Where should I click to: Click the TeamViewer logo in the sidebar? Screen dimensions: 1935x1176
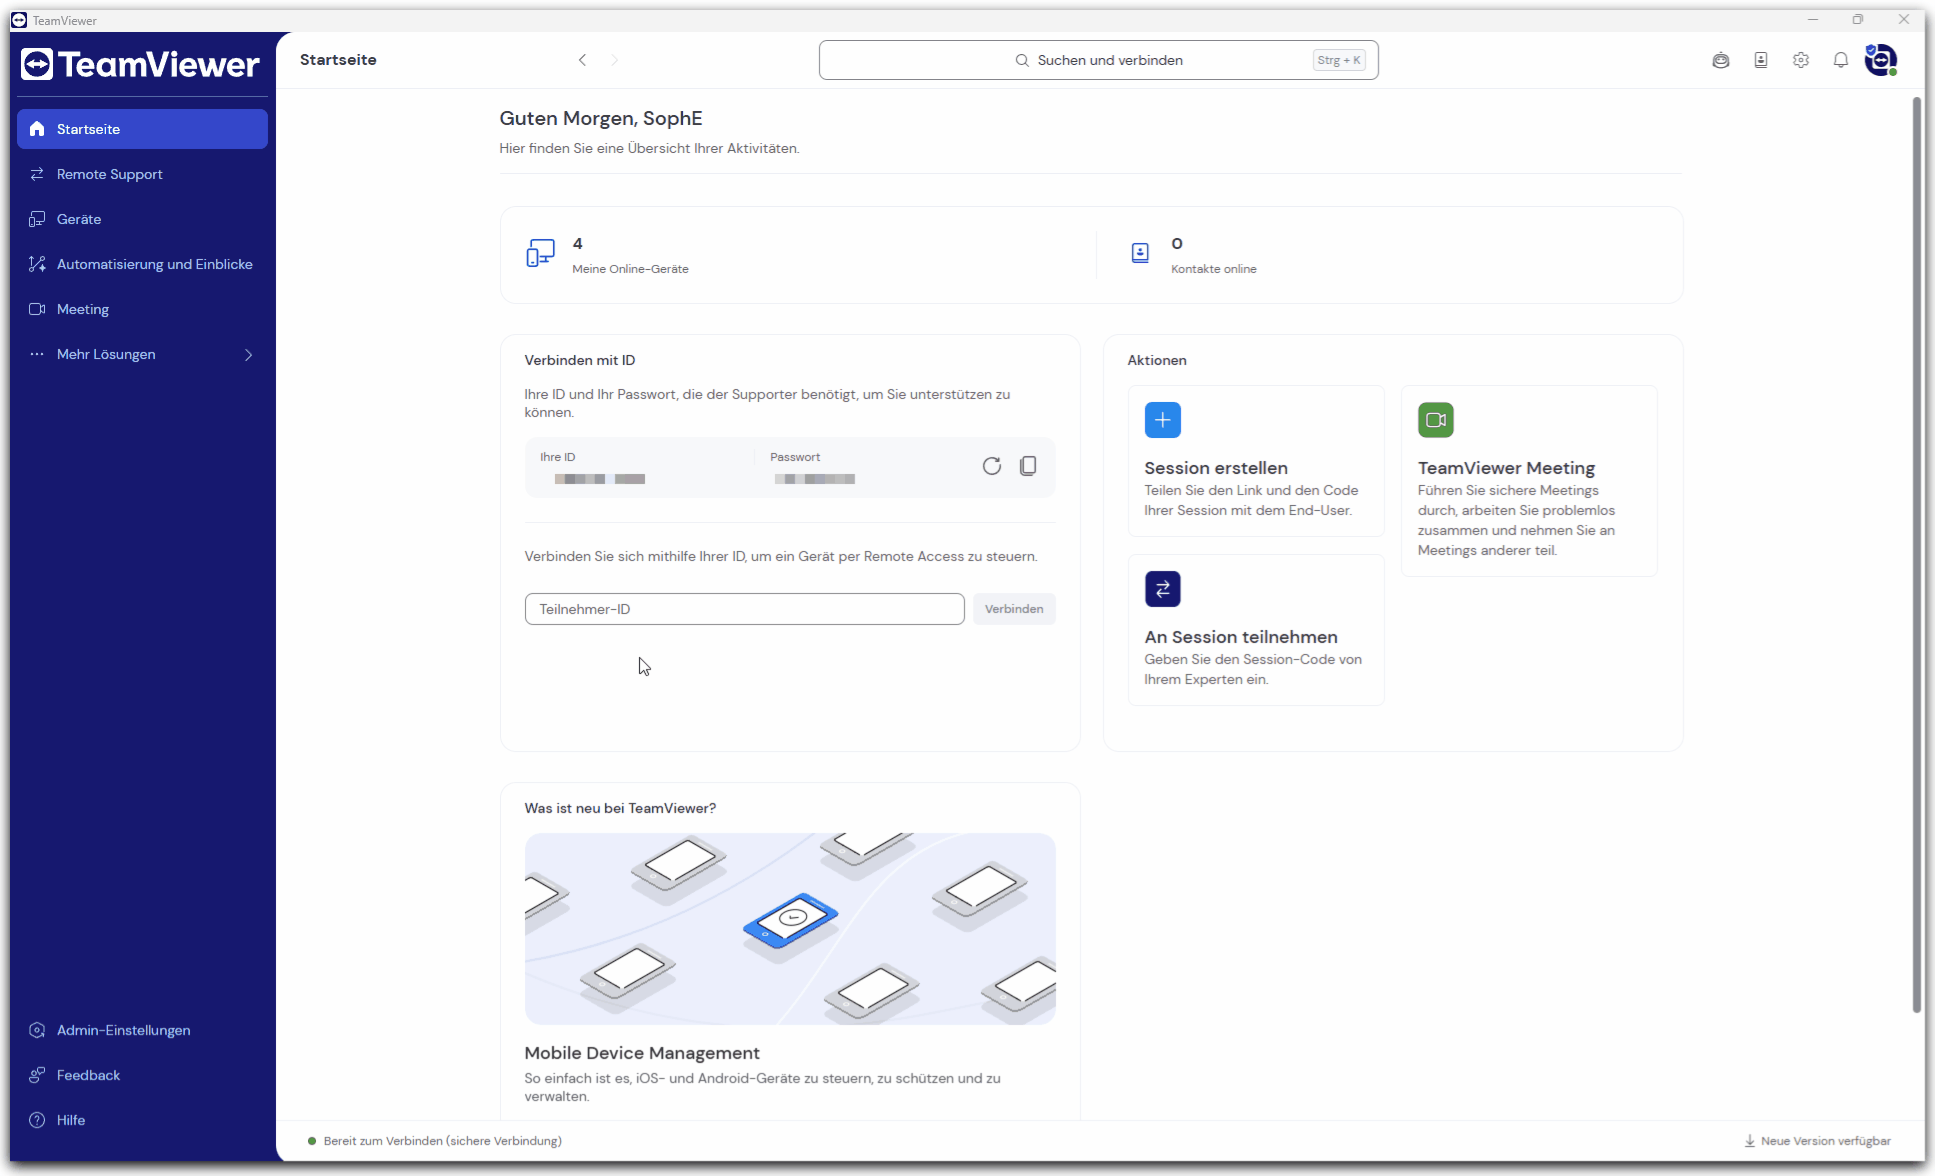(141, 65)
